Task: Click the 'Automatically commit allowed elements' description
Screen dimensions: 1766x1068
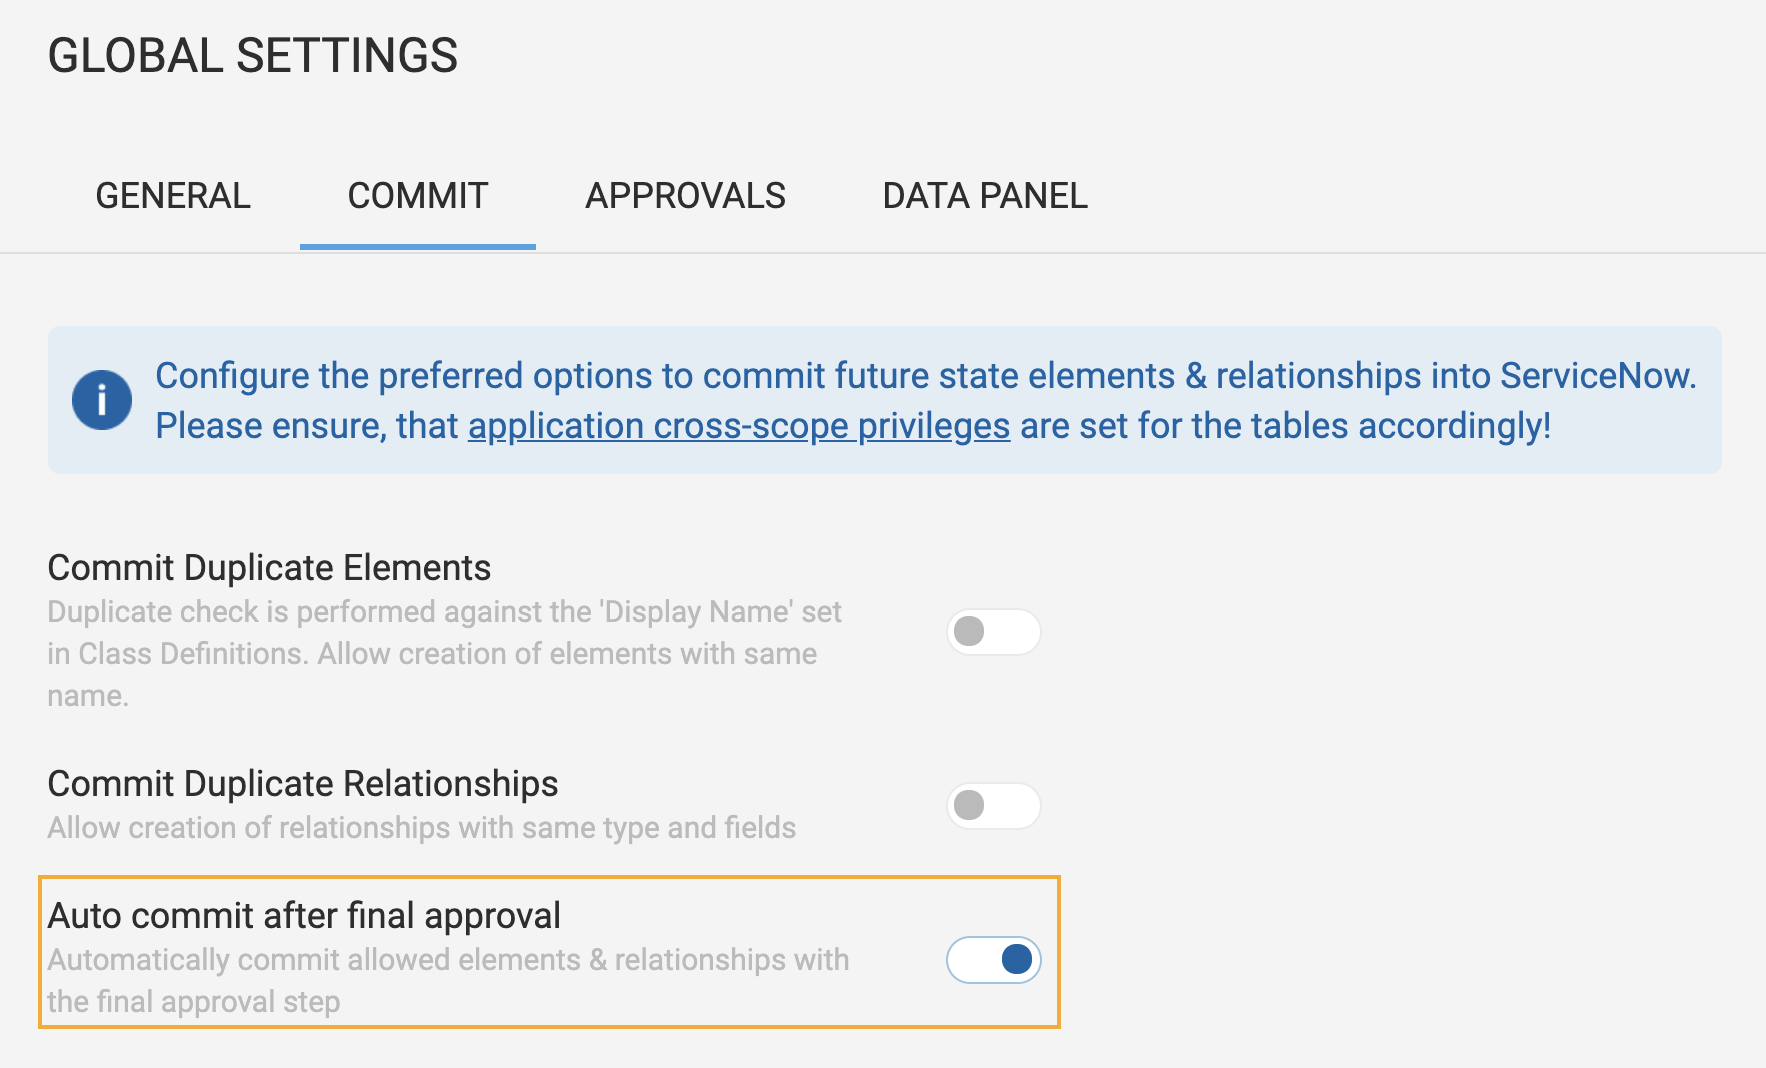Action: coord(448,960)
